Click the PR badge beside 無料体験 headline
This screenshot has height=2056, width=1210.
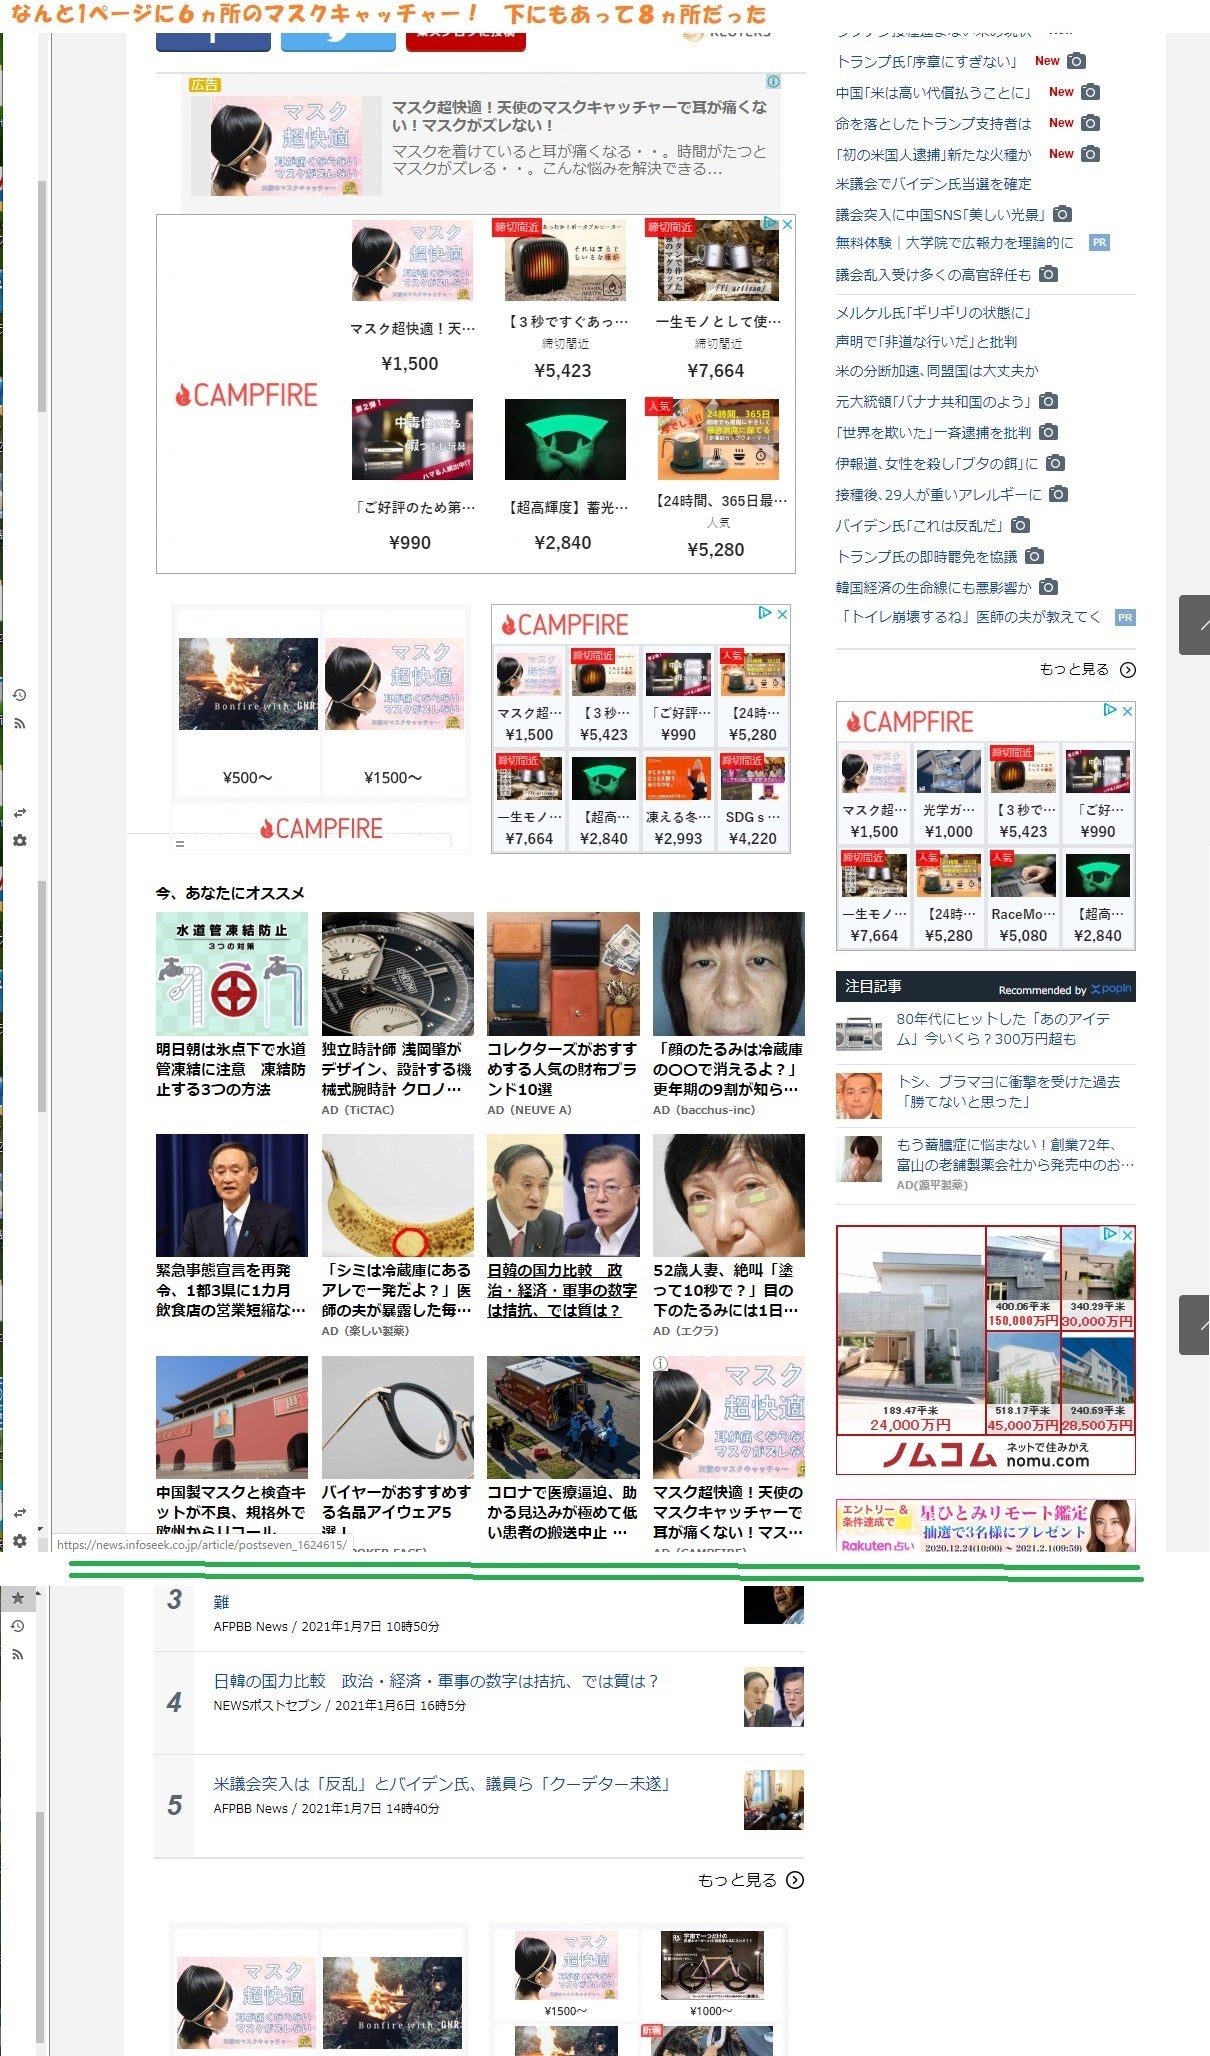tap(1099, 243)
